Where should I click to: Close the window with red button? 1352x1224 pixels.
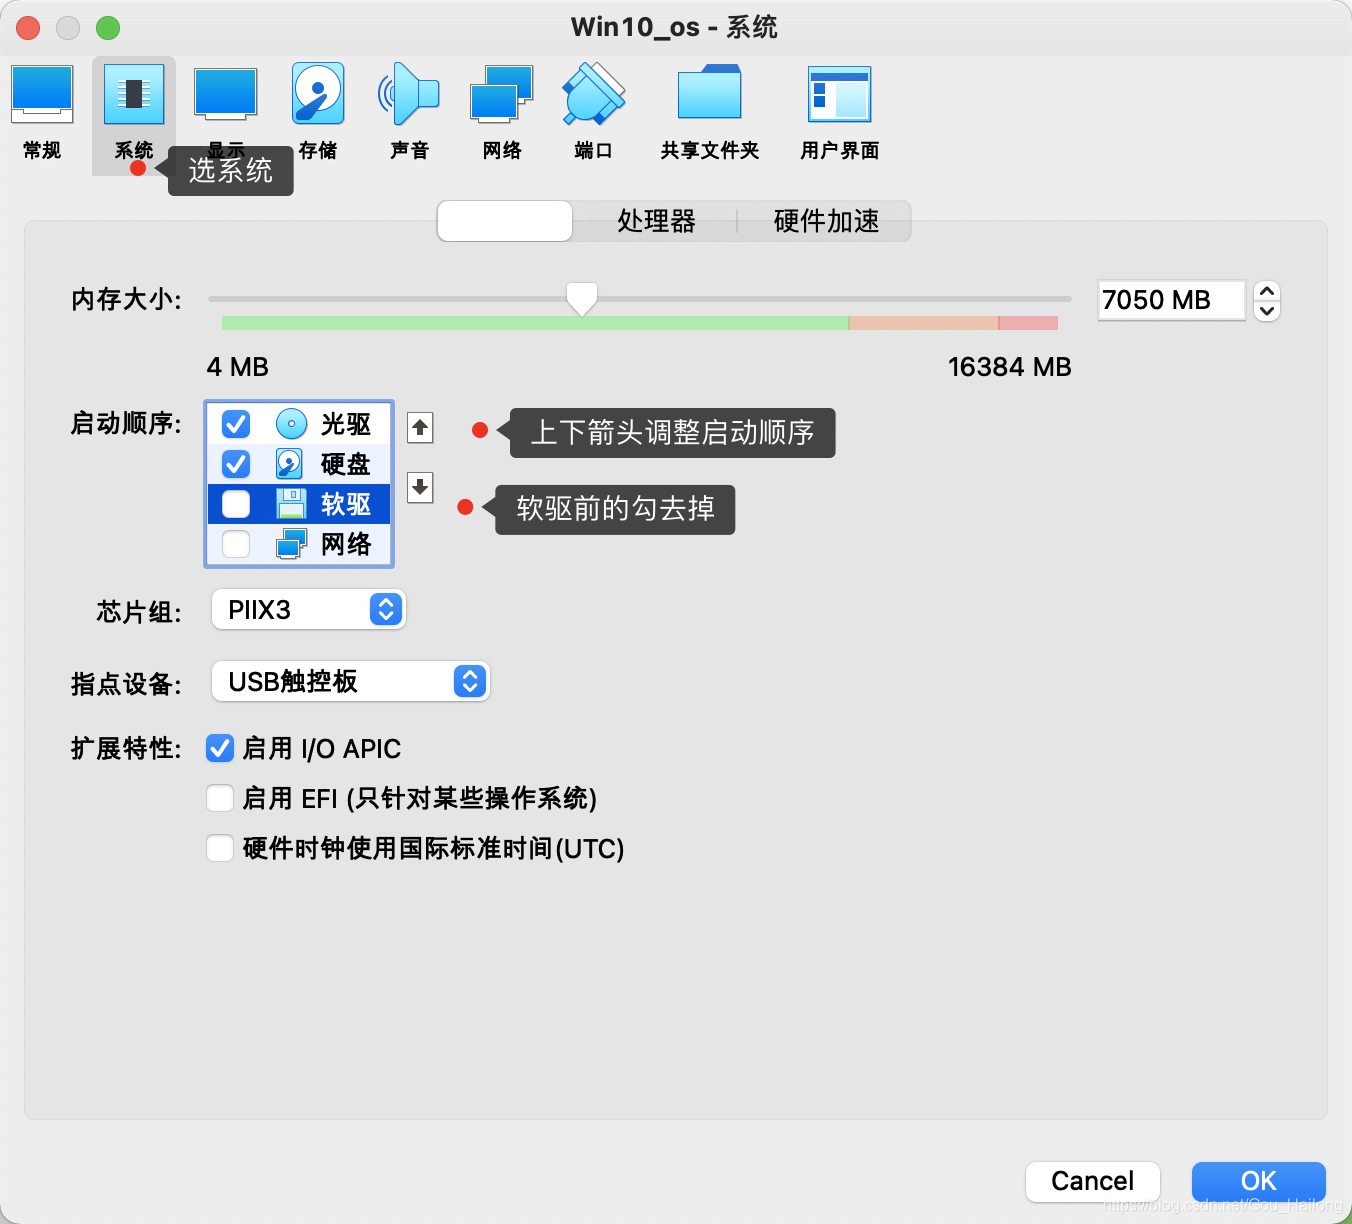coord(28,28)
